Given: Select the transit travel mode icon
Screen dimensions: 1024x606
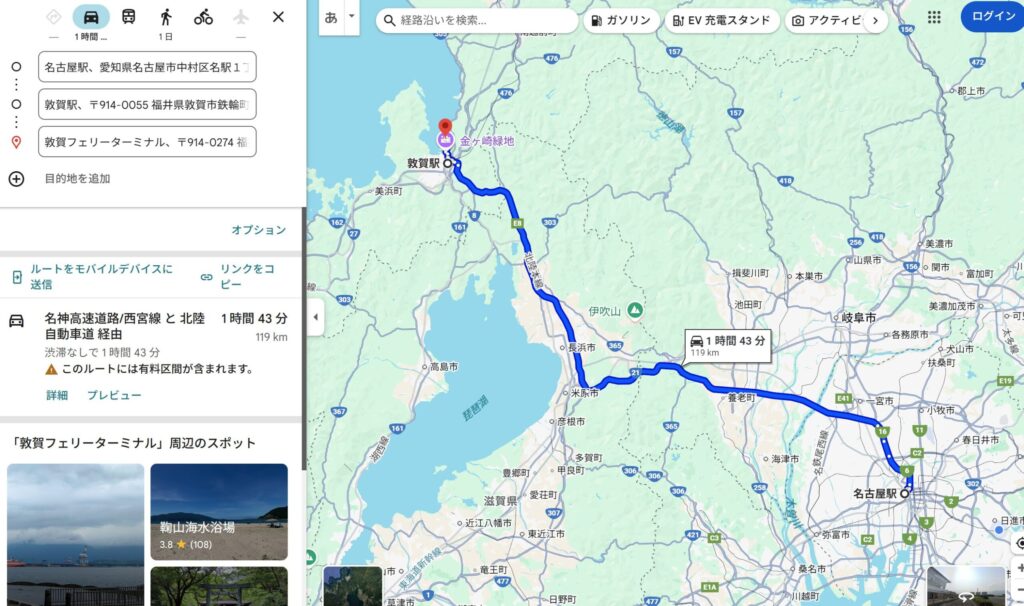Looking at the screenshot, I should (129, 17).
